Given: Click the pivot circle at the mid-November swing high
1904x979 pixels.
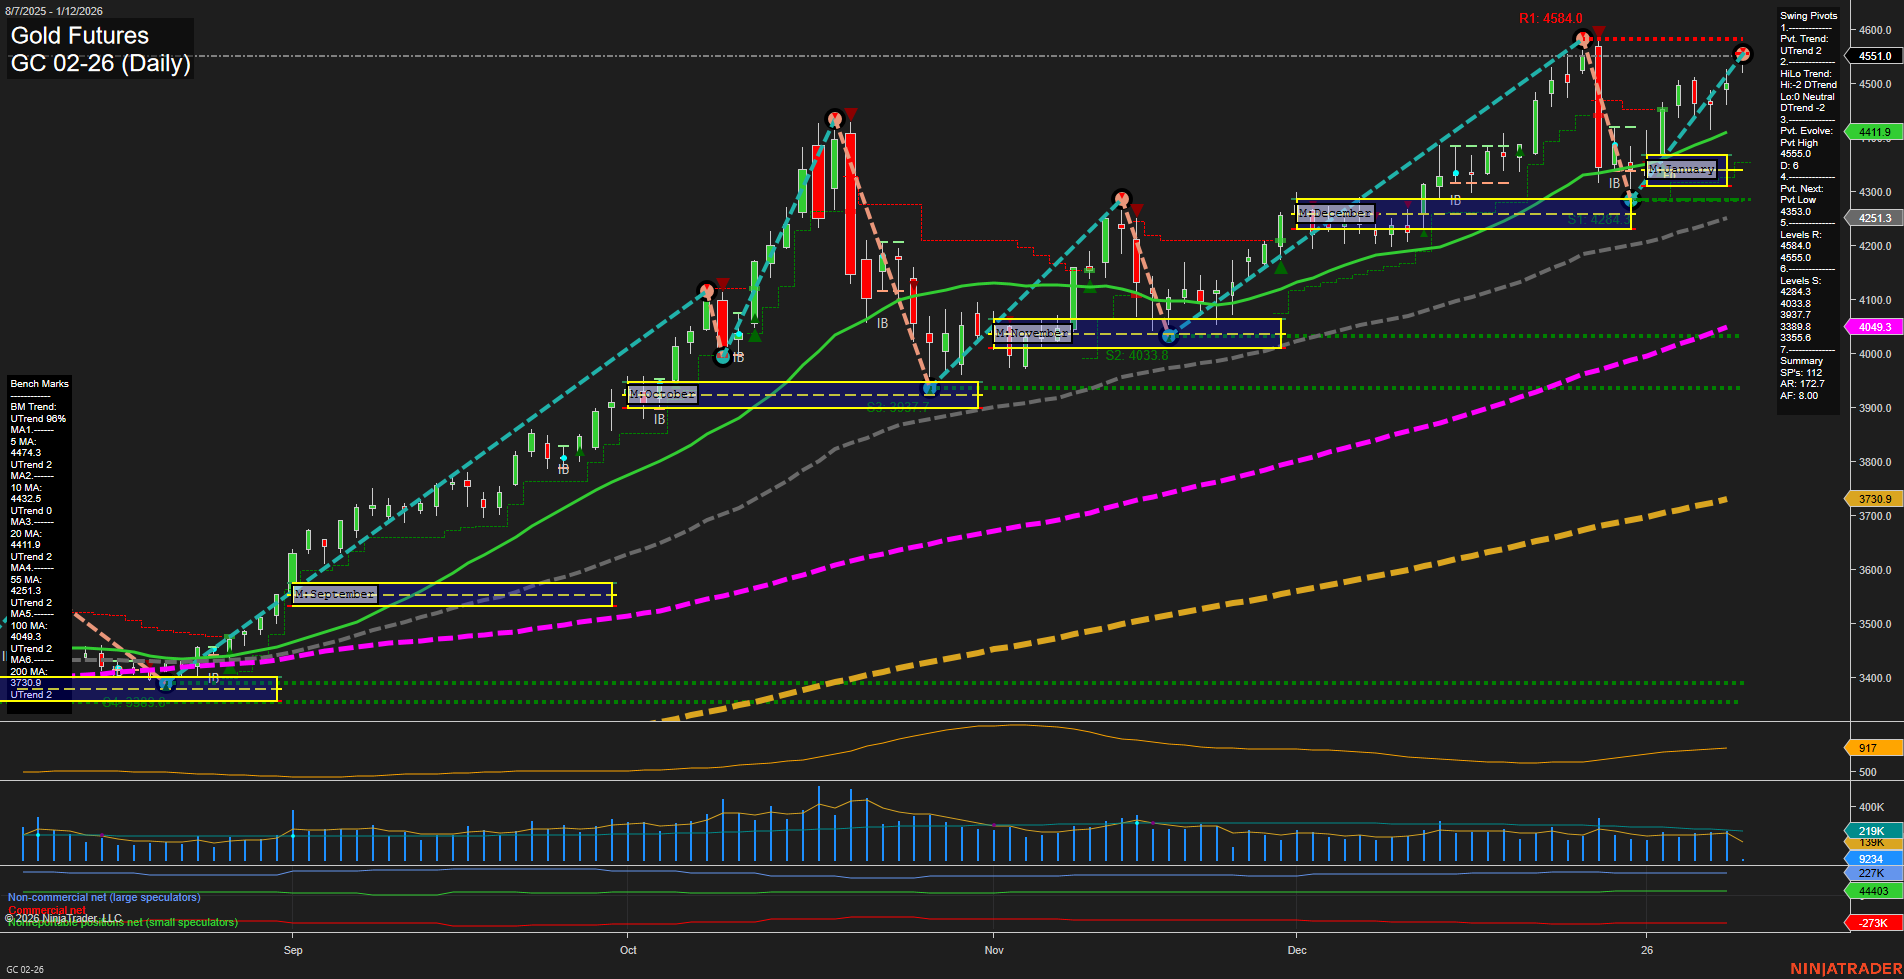Looking at the screenshot, I should point(1122,197).
